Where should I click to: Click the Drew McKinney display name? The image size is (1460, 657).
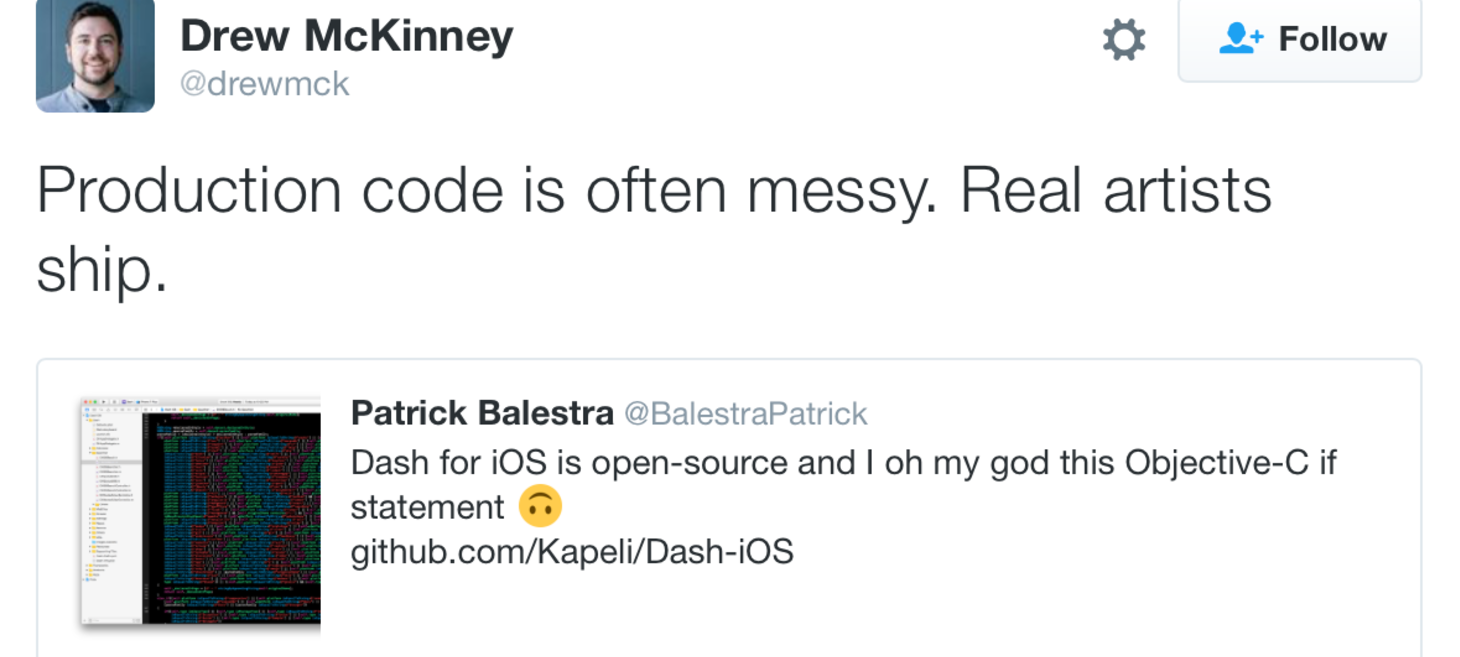pyautogui.click(x=346, y=37)
